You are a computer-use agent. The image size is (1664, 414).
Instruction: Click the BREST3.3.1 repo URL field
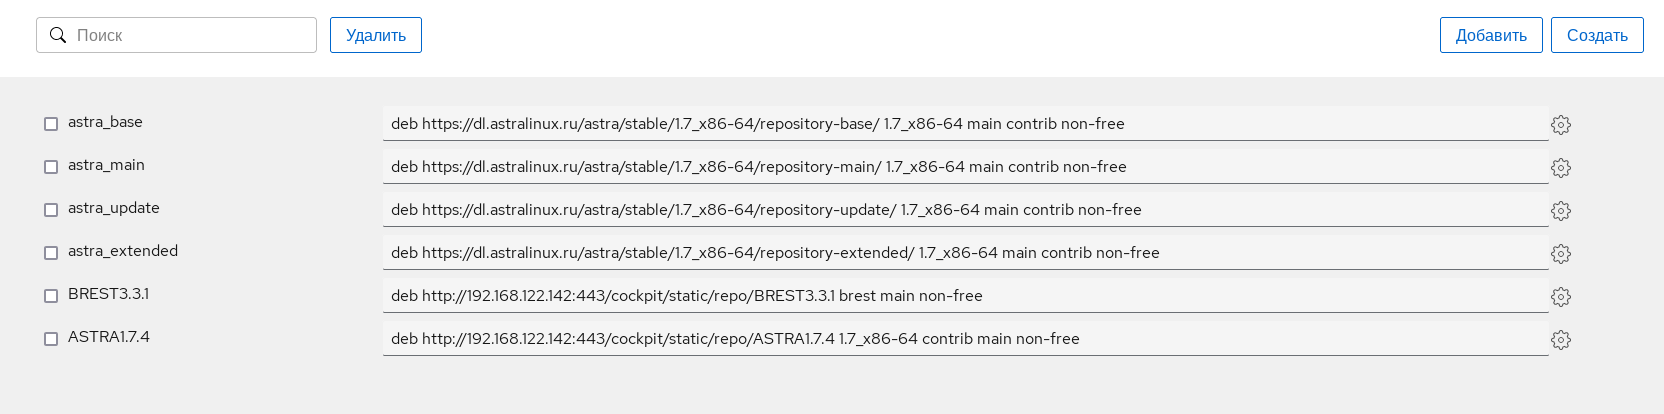[964, 296]
